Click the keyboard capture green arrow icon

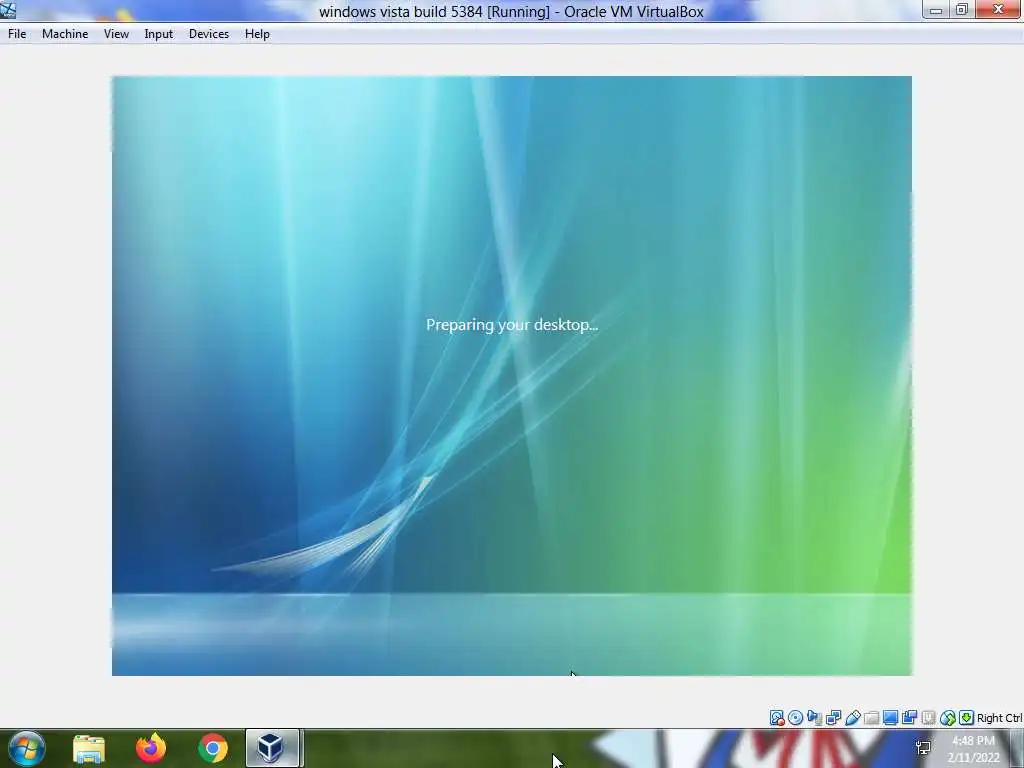(x=967, y=718)
